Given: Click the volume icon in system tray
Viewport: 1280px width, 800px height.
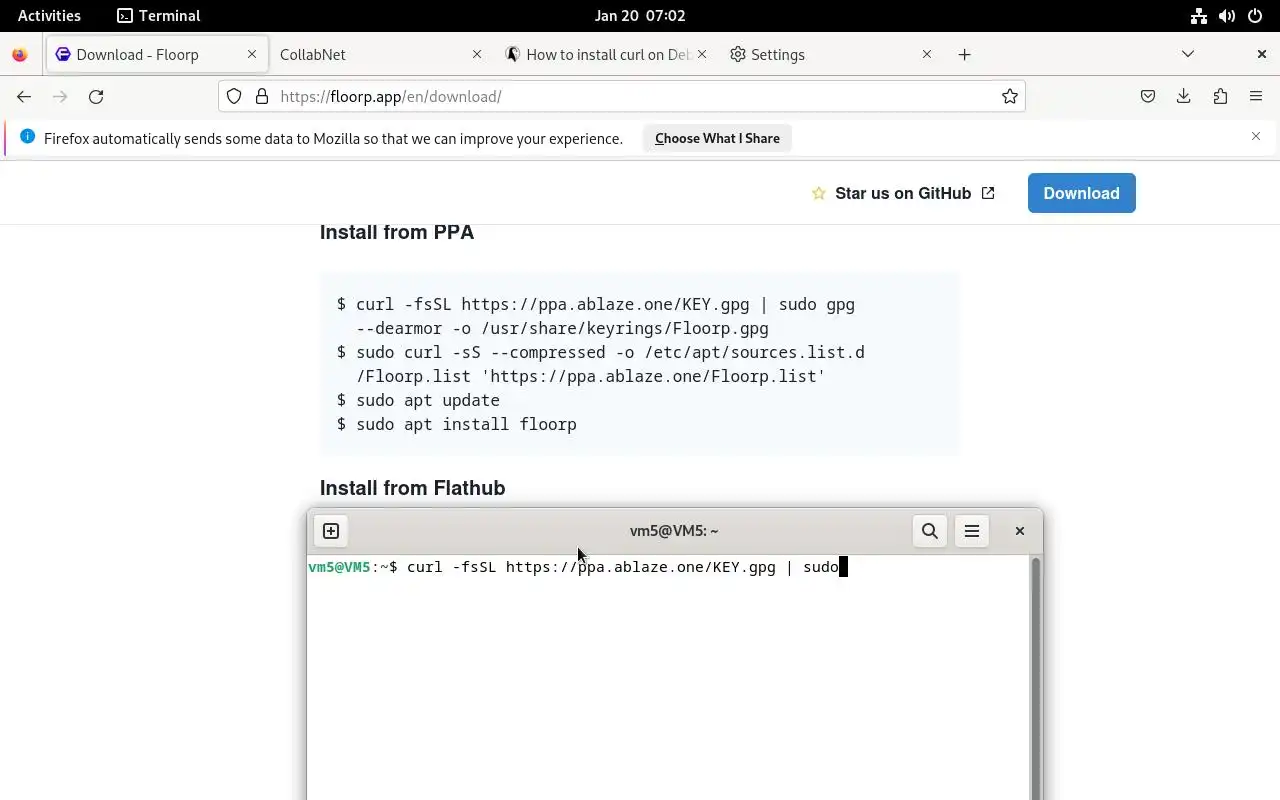Looking at the screenshot, I should click(1226, 15).
